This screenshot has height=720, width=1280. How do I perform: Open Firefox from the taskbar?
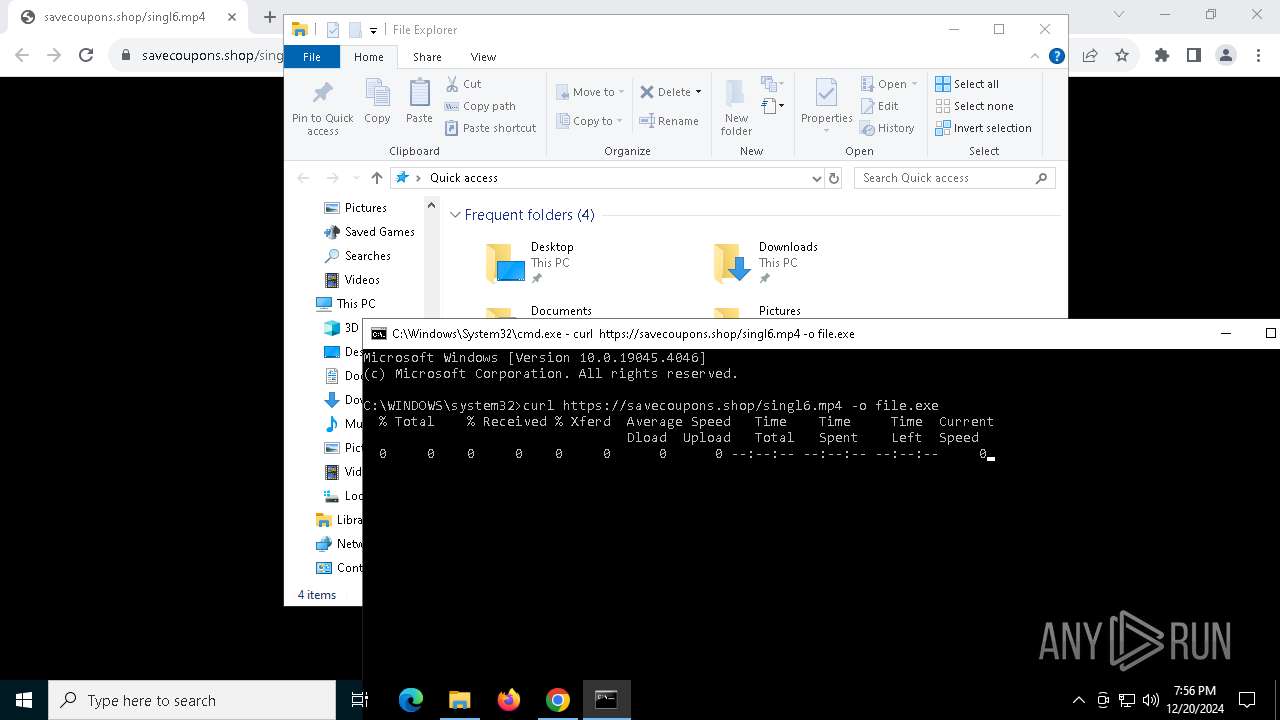pyautogui.click(x=509, y=700)
